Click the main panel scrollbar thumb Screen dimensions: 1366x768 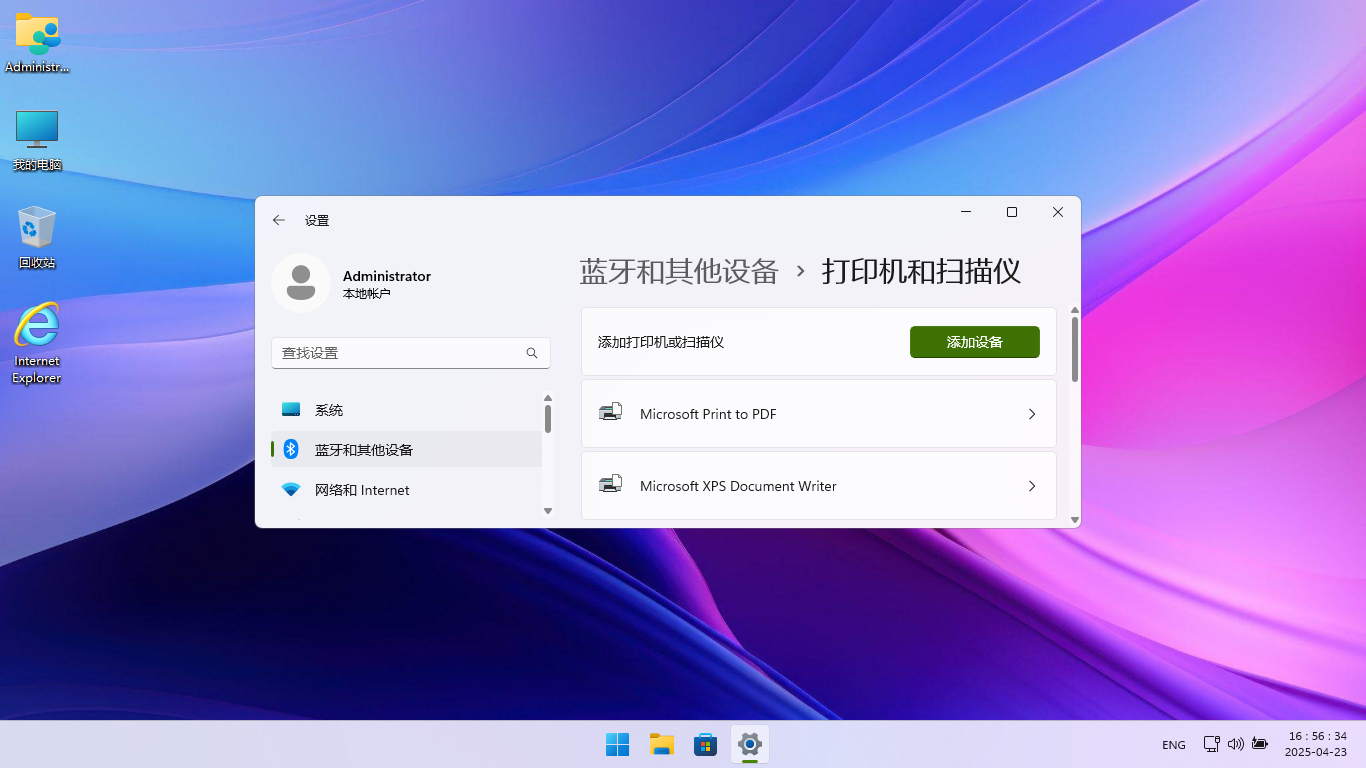pyautogui.click(x=1075, y=349)
